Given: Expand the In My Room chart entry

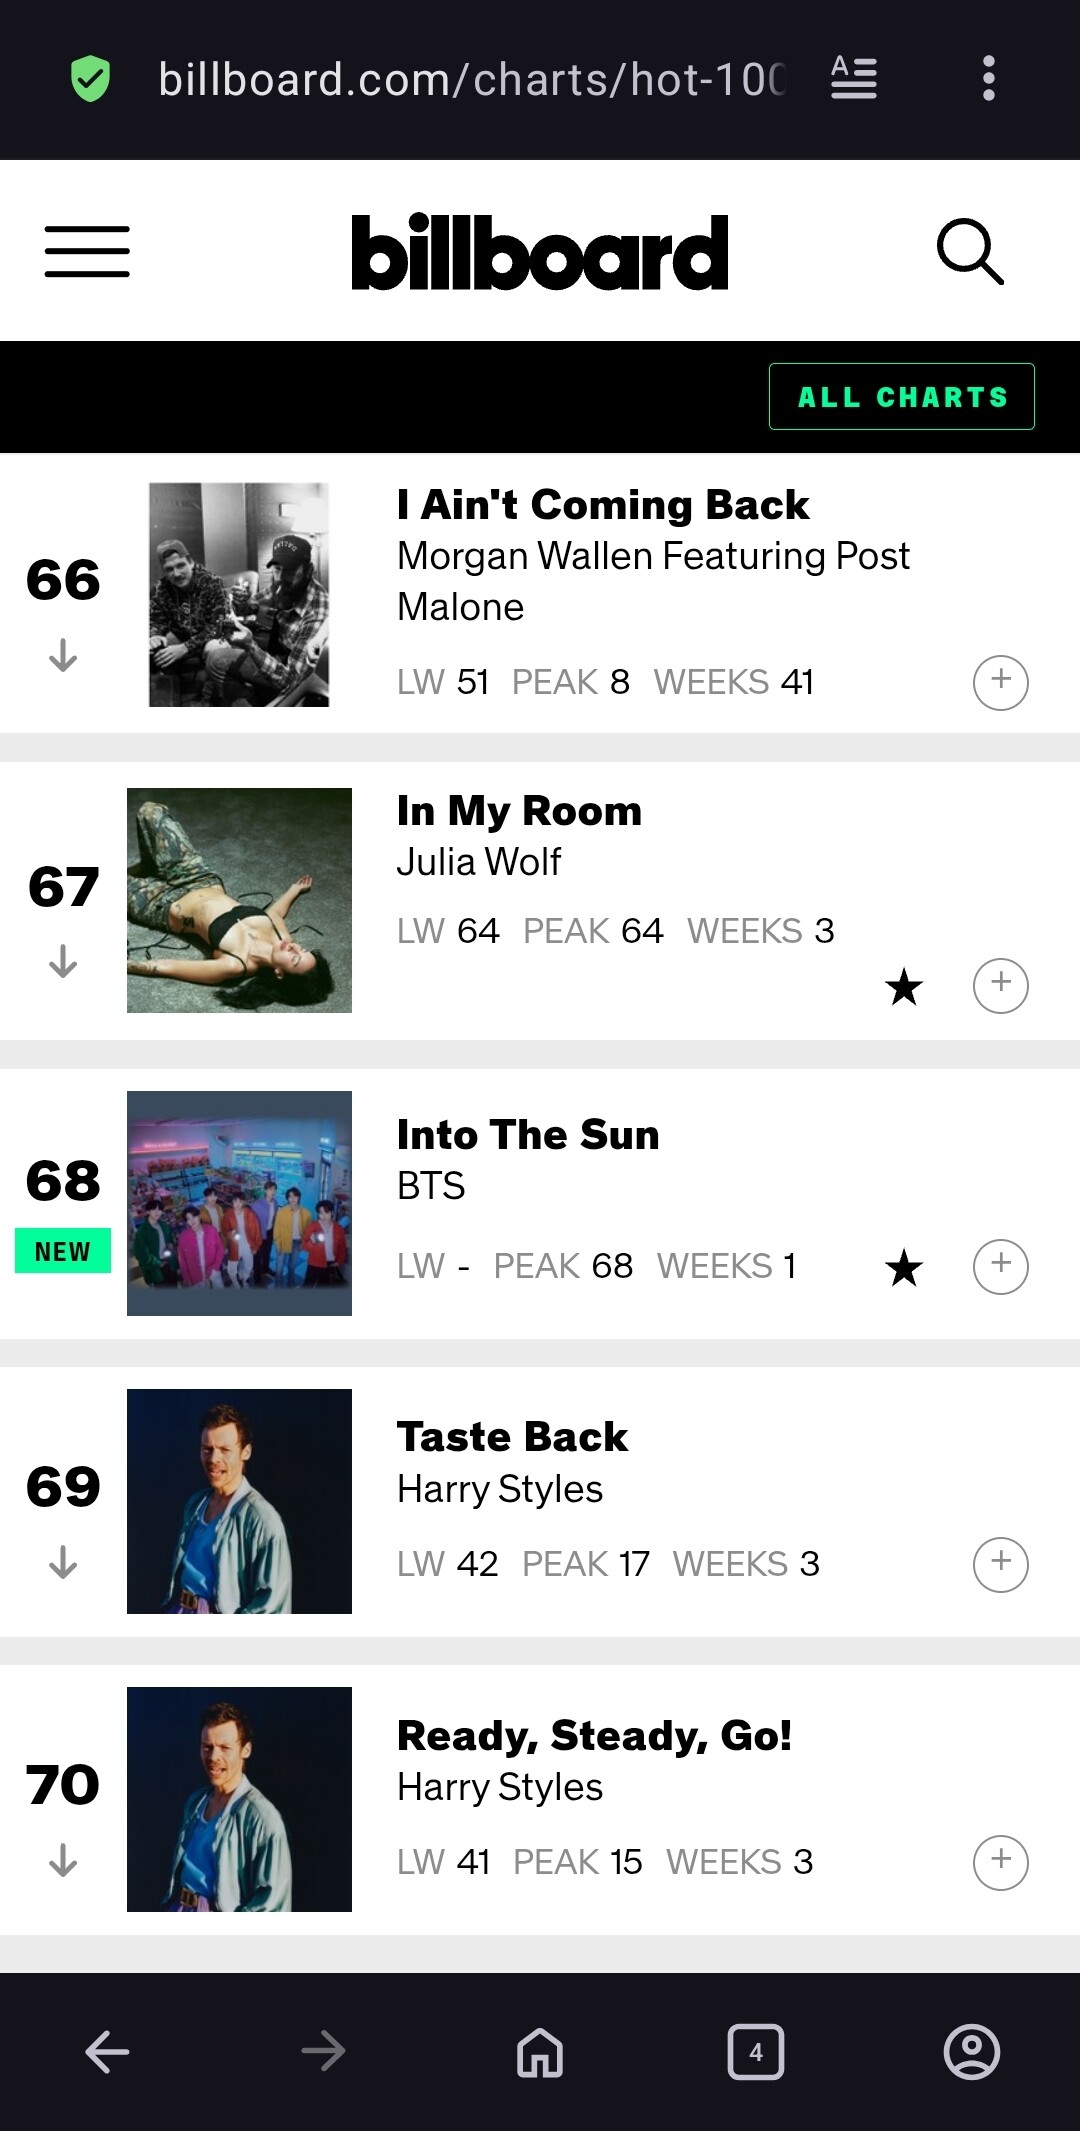Looking at the screenshot, I should [1000, 986].
